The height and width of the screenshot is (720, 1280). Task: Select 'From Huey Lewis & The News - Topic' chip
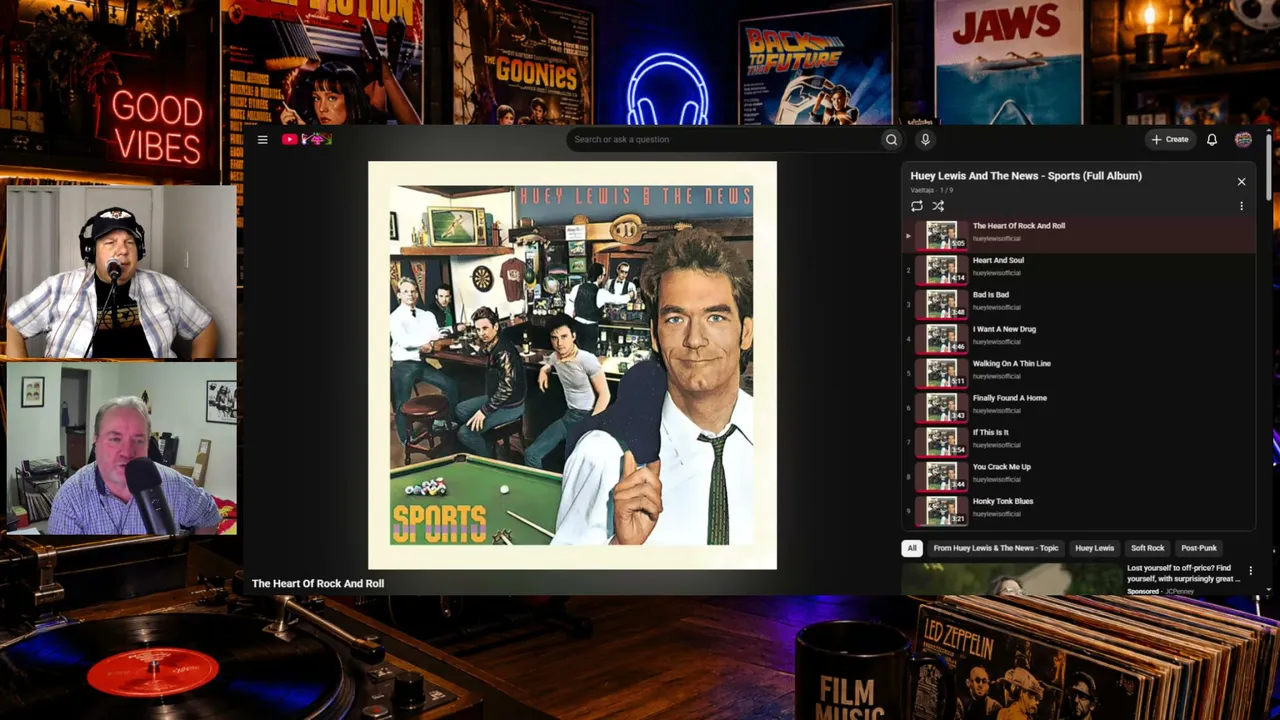[996, 548]
